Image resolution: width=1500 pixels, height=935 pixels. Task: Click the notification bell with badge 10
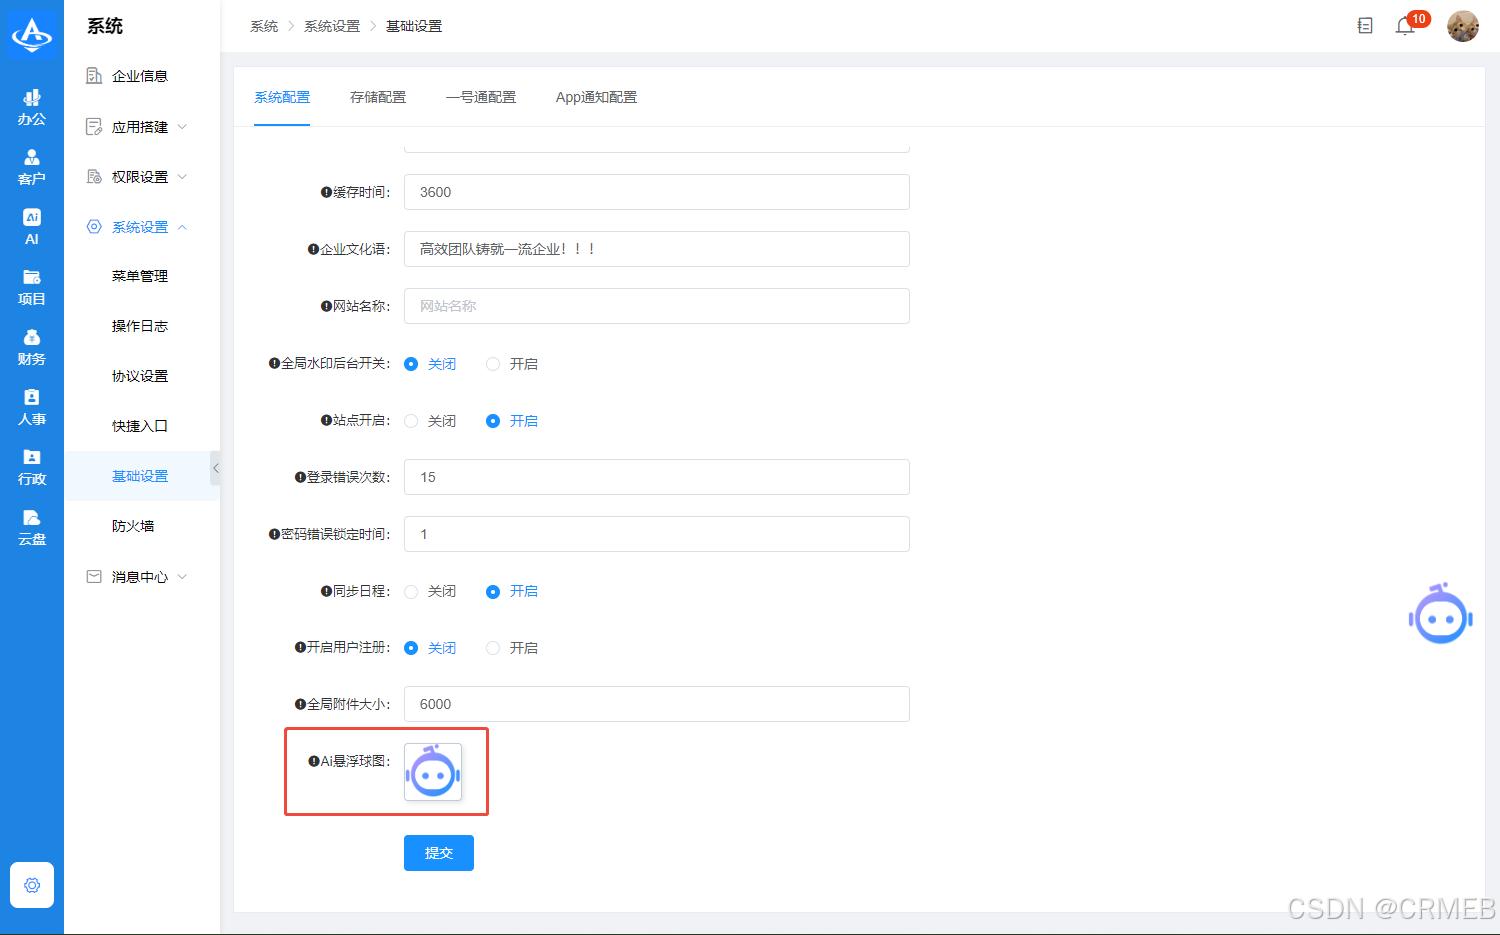click(1405, 26)
